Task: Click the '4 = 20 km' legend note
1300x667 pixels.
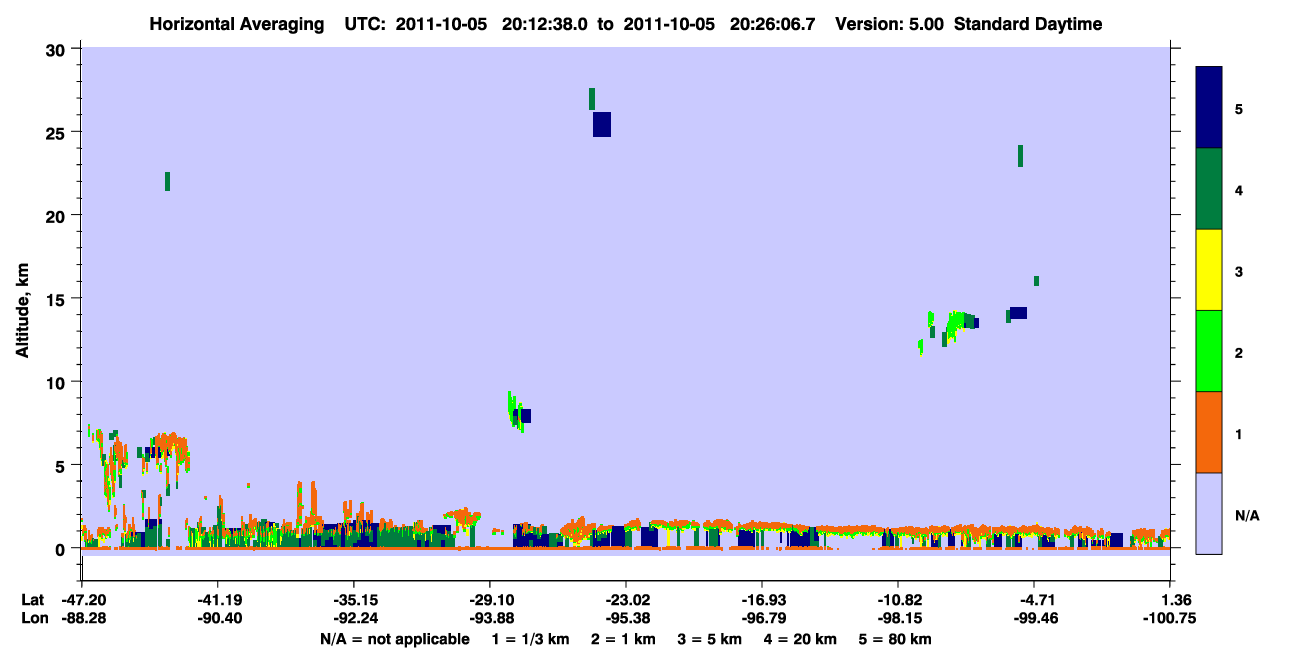Action: tap(801, 639)
